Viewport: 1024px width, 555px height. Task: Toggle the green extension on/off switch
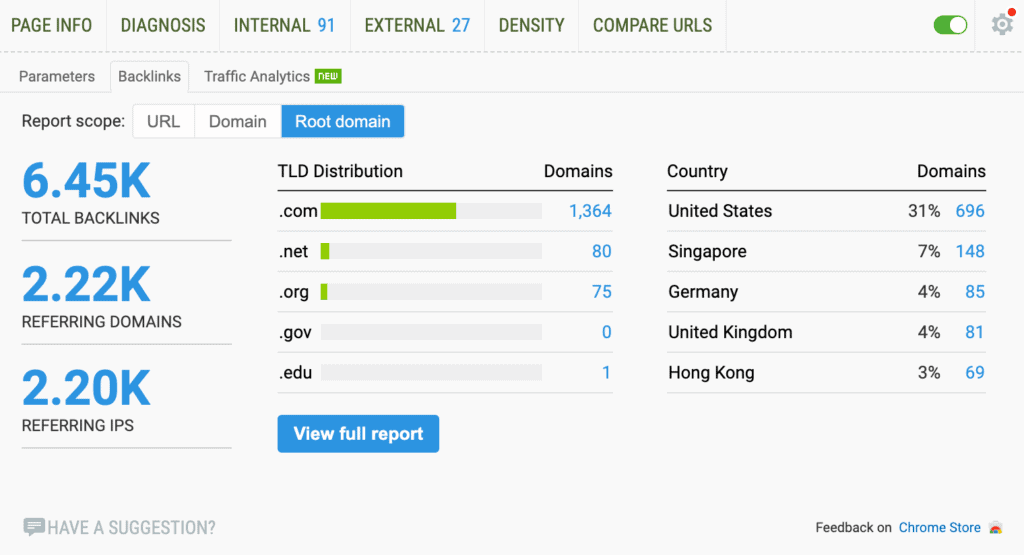950,25
